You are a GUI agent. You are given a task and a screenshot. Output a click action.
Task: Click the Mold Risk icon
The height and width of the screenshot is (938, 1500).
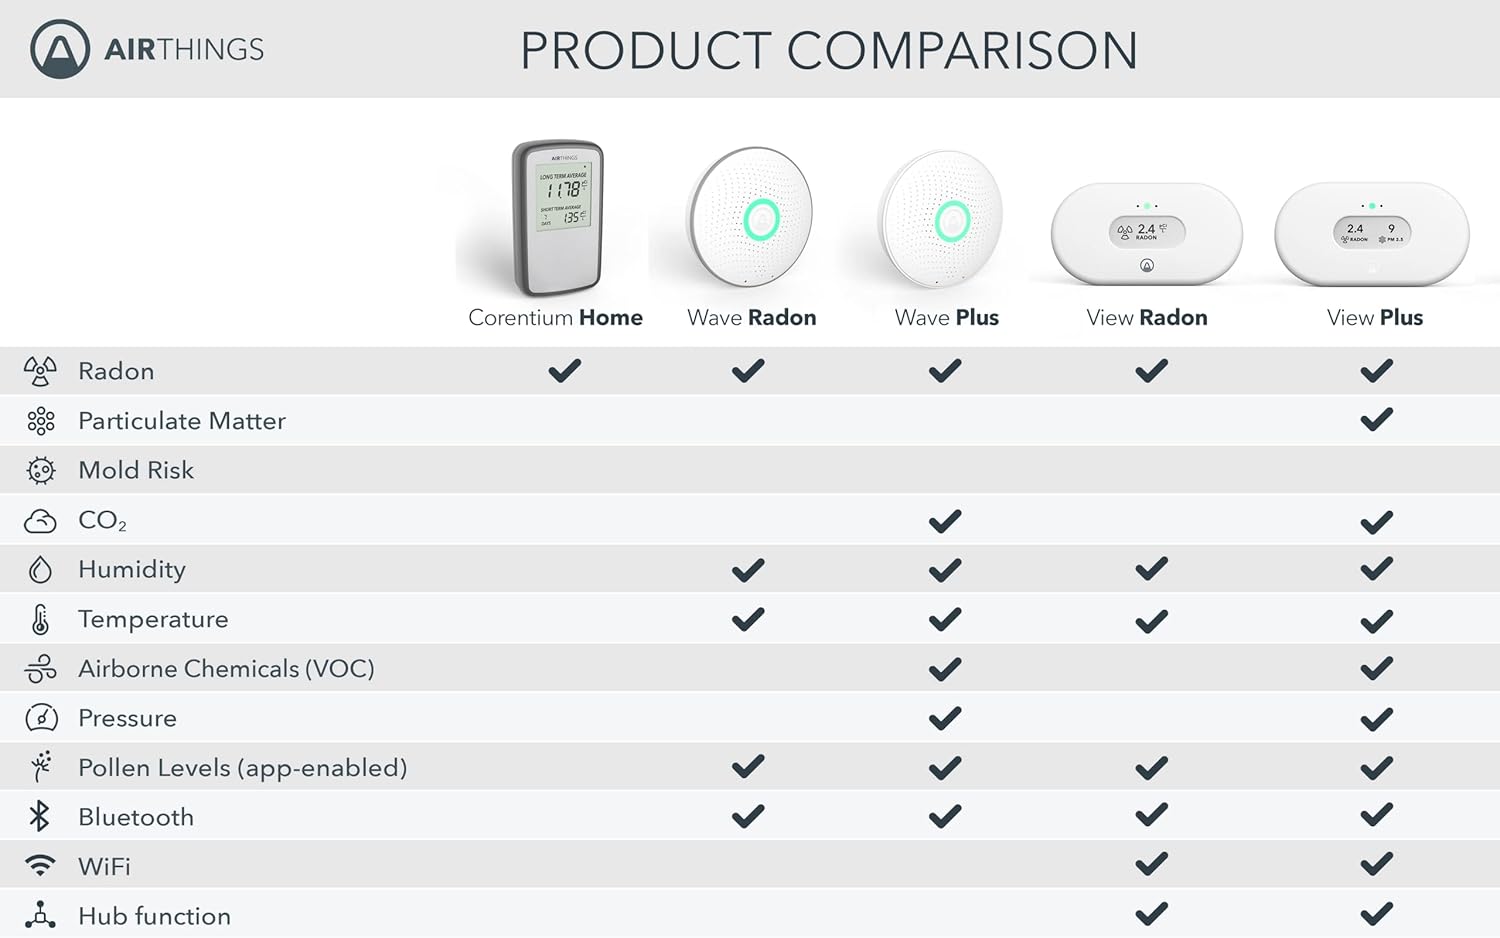point(41,470)
